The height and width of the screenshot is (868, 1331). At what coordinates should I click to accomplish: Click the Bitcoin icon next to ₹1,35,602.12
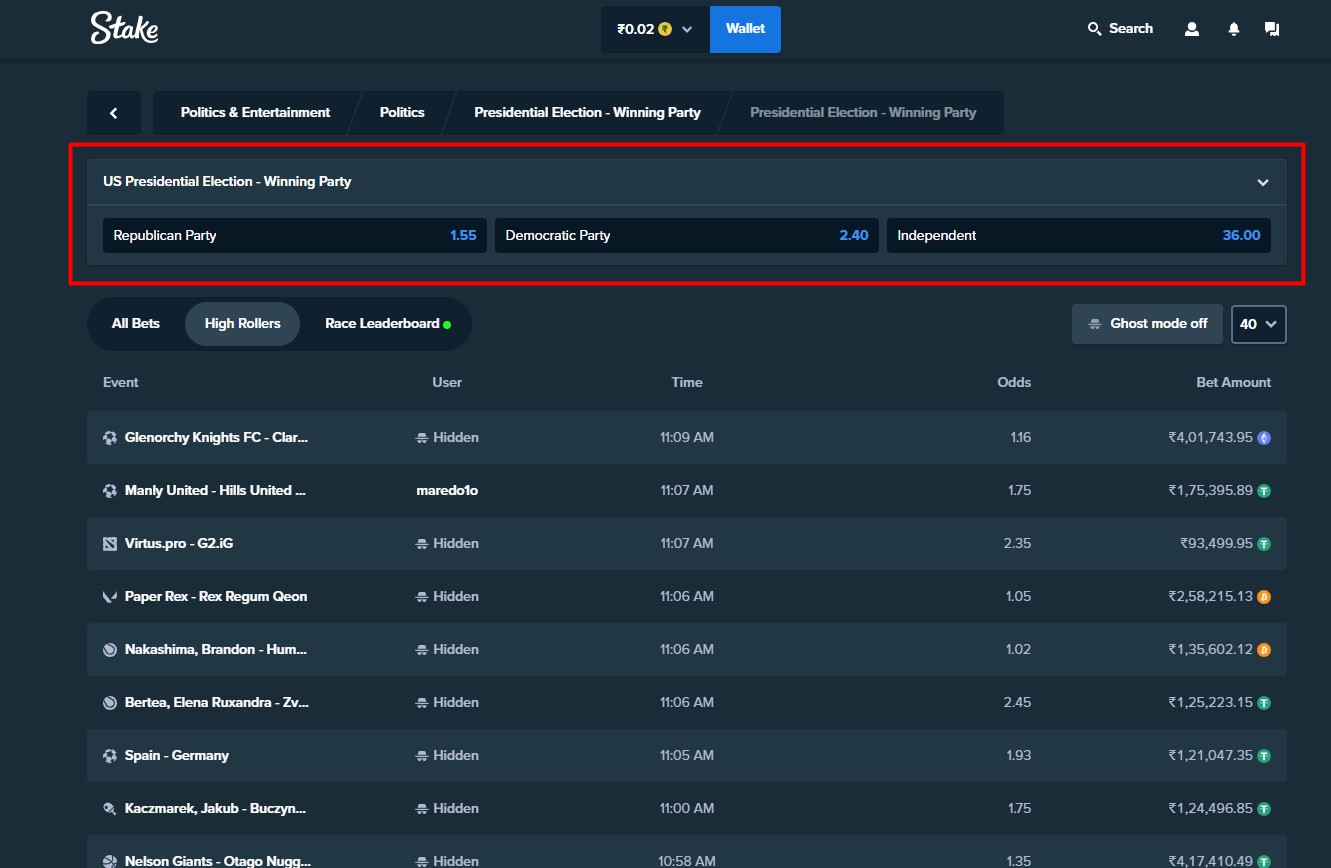[x=1264, y=649]
